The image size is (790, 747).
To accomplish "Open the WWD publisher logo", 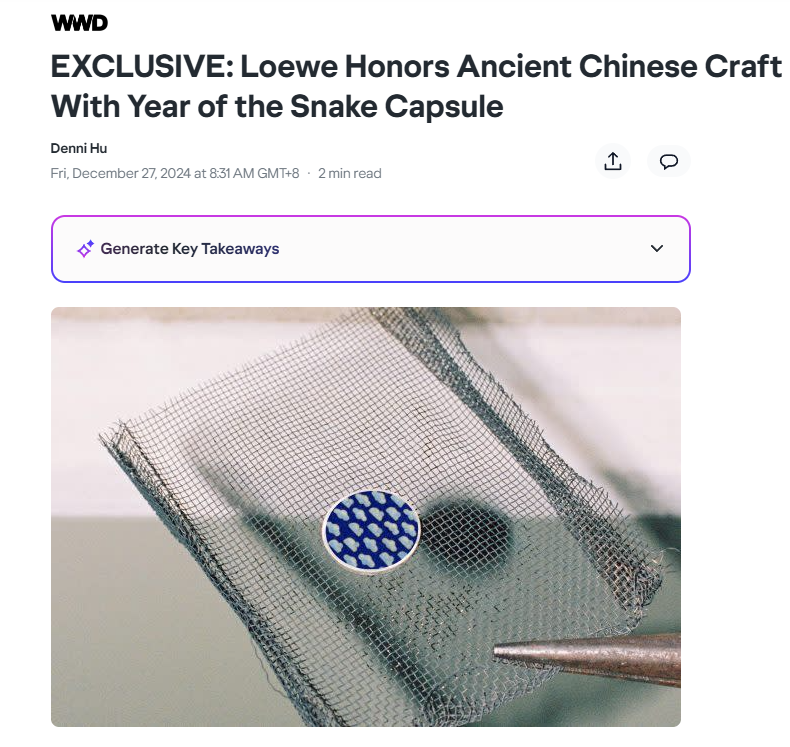I will (79, 23).
